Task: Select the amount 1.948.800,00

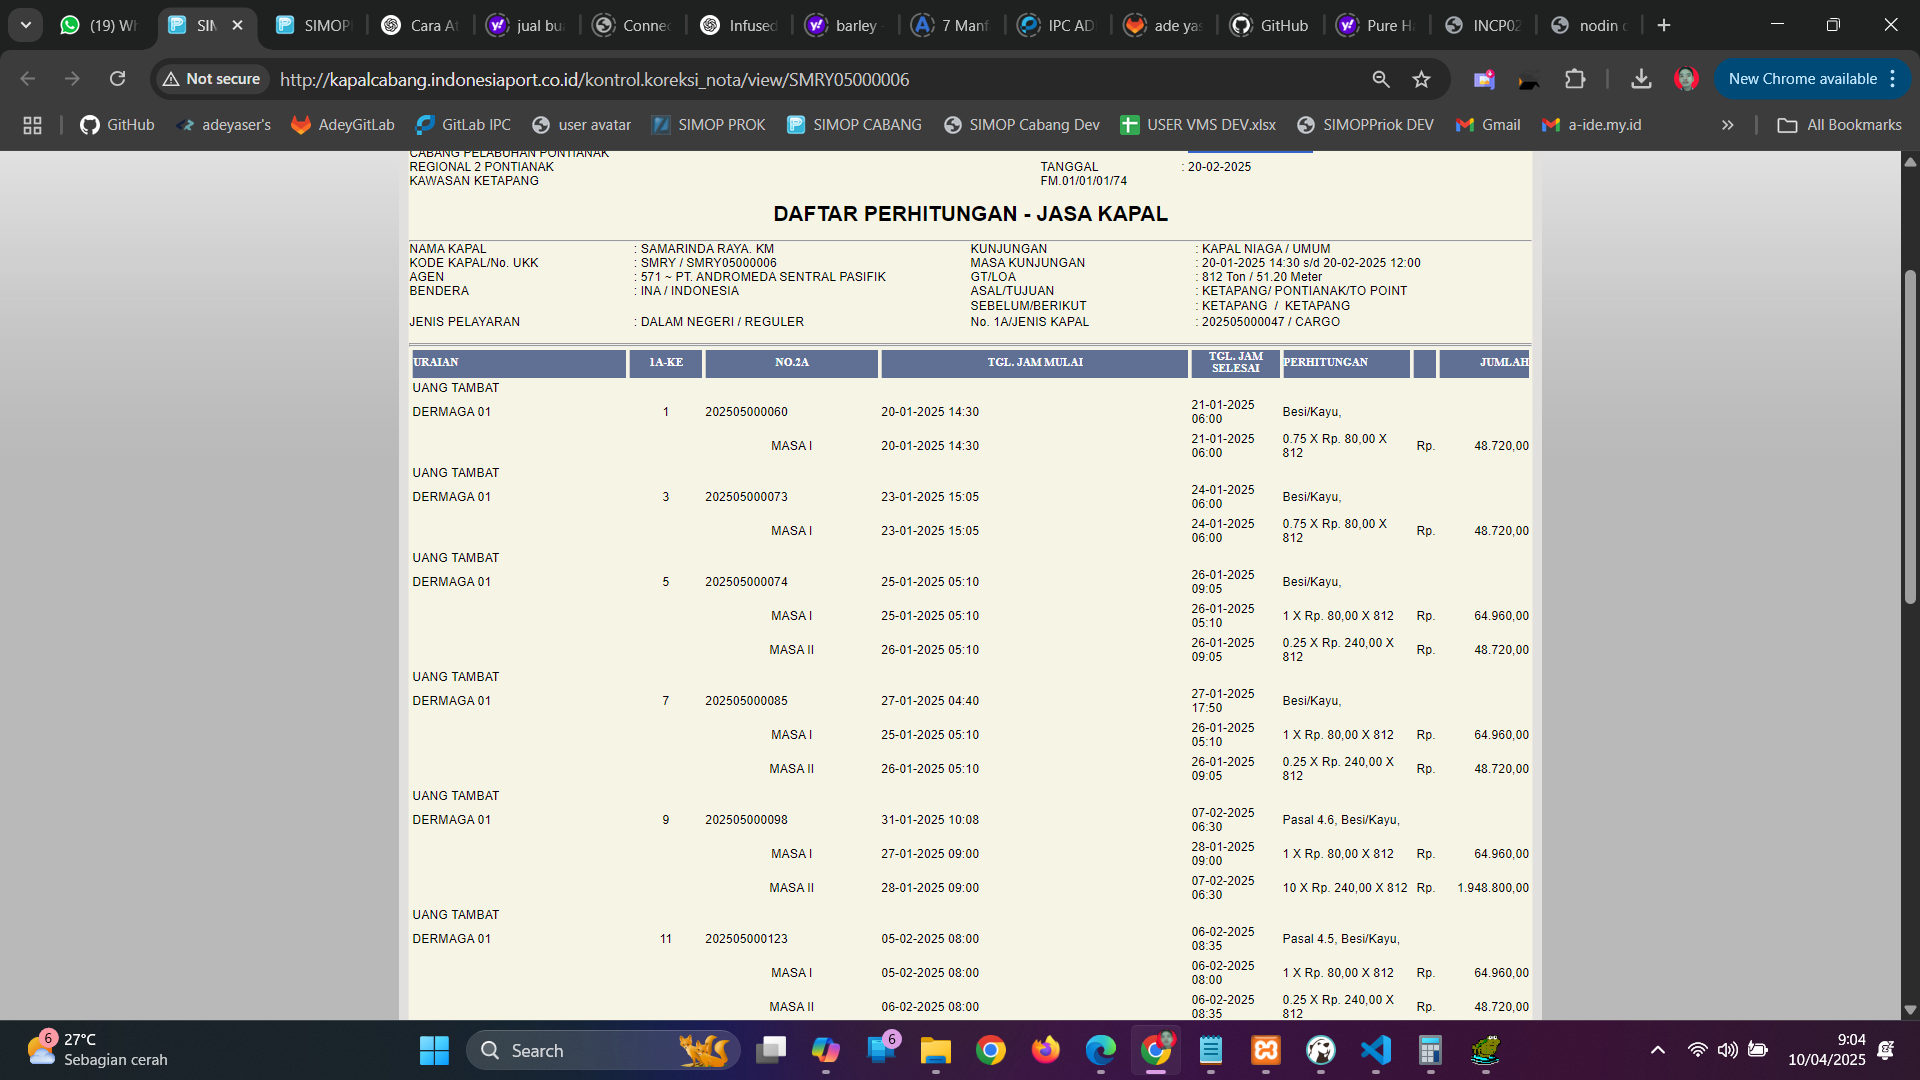Action: (x=1492, y=888)
